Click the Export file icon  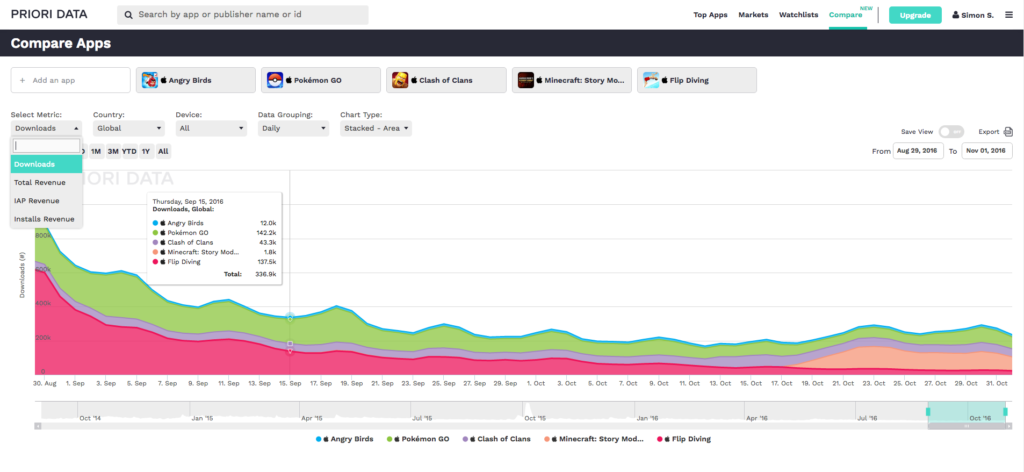pyautogui.click(x=1008, y=132)
